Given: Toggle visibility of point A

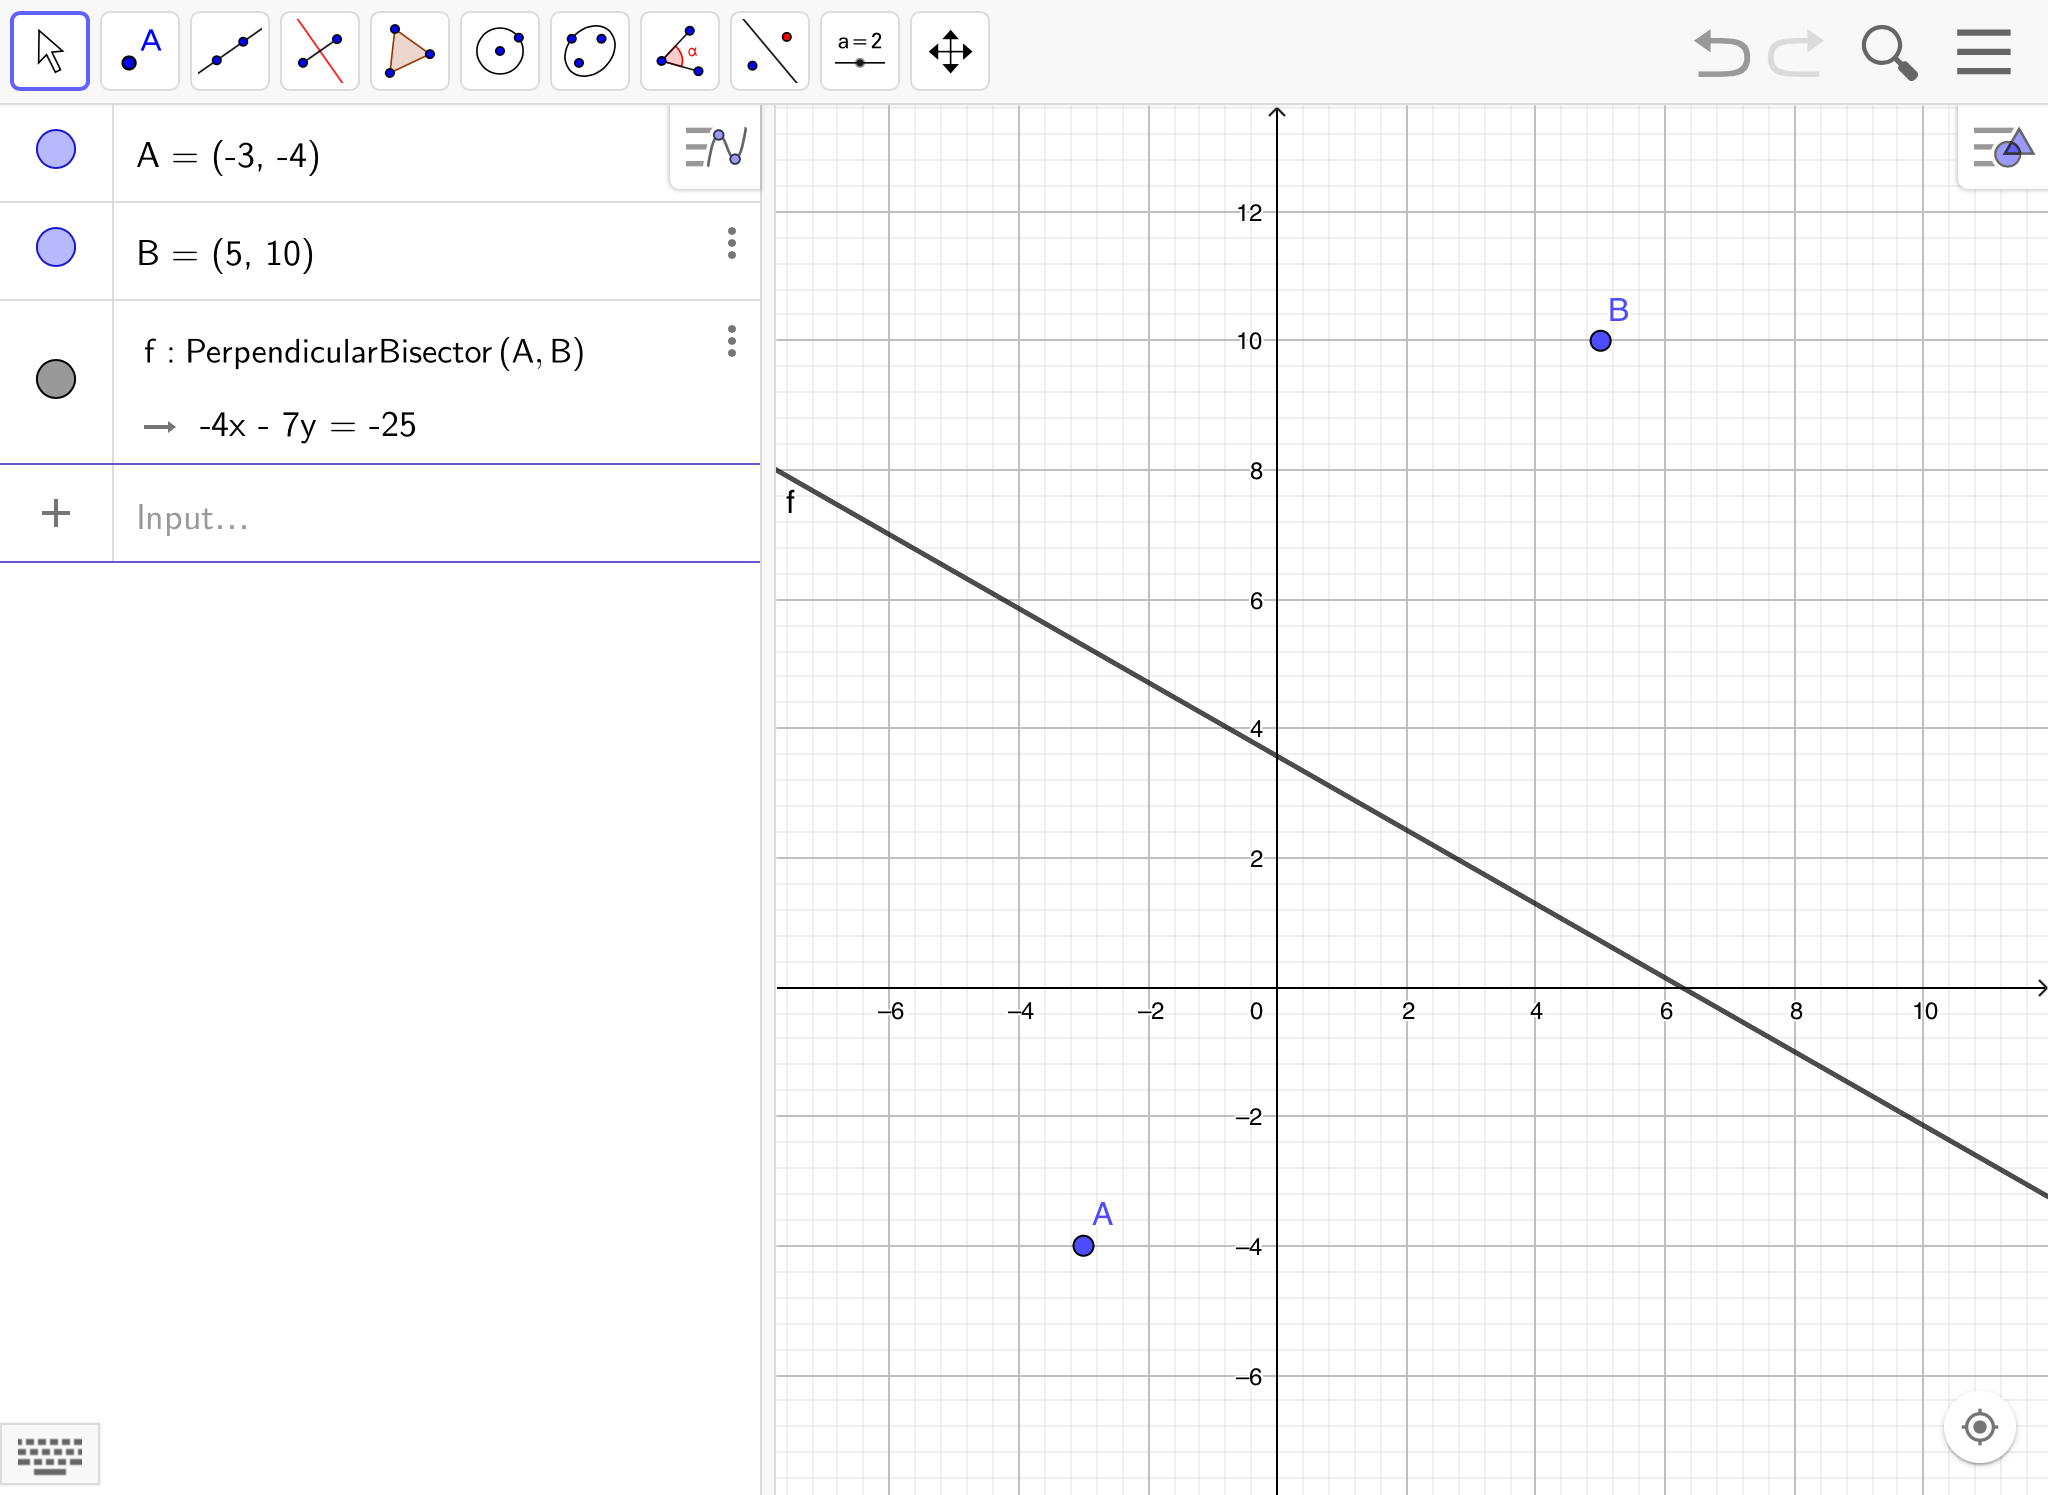Looking at the screenshot, I should [56, 150].
